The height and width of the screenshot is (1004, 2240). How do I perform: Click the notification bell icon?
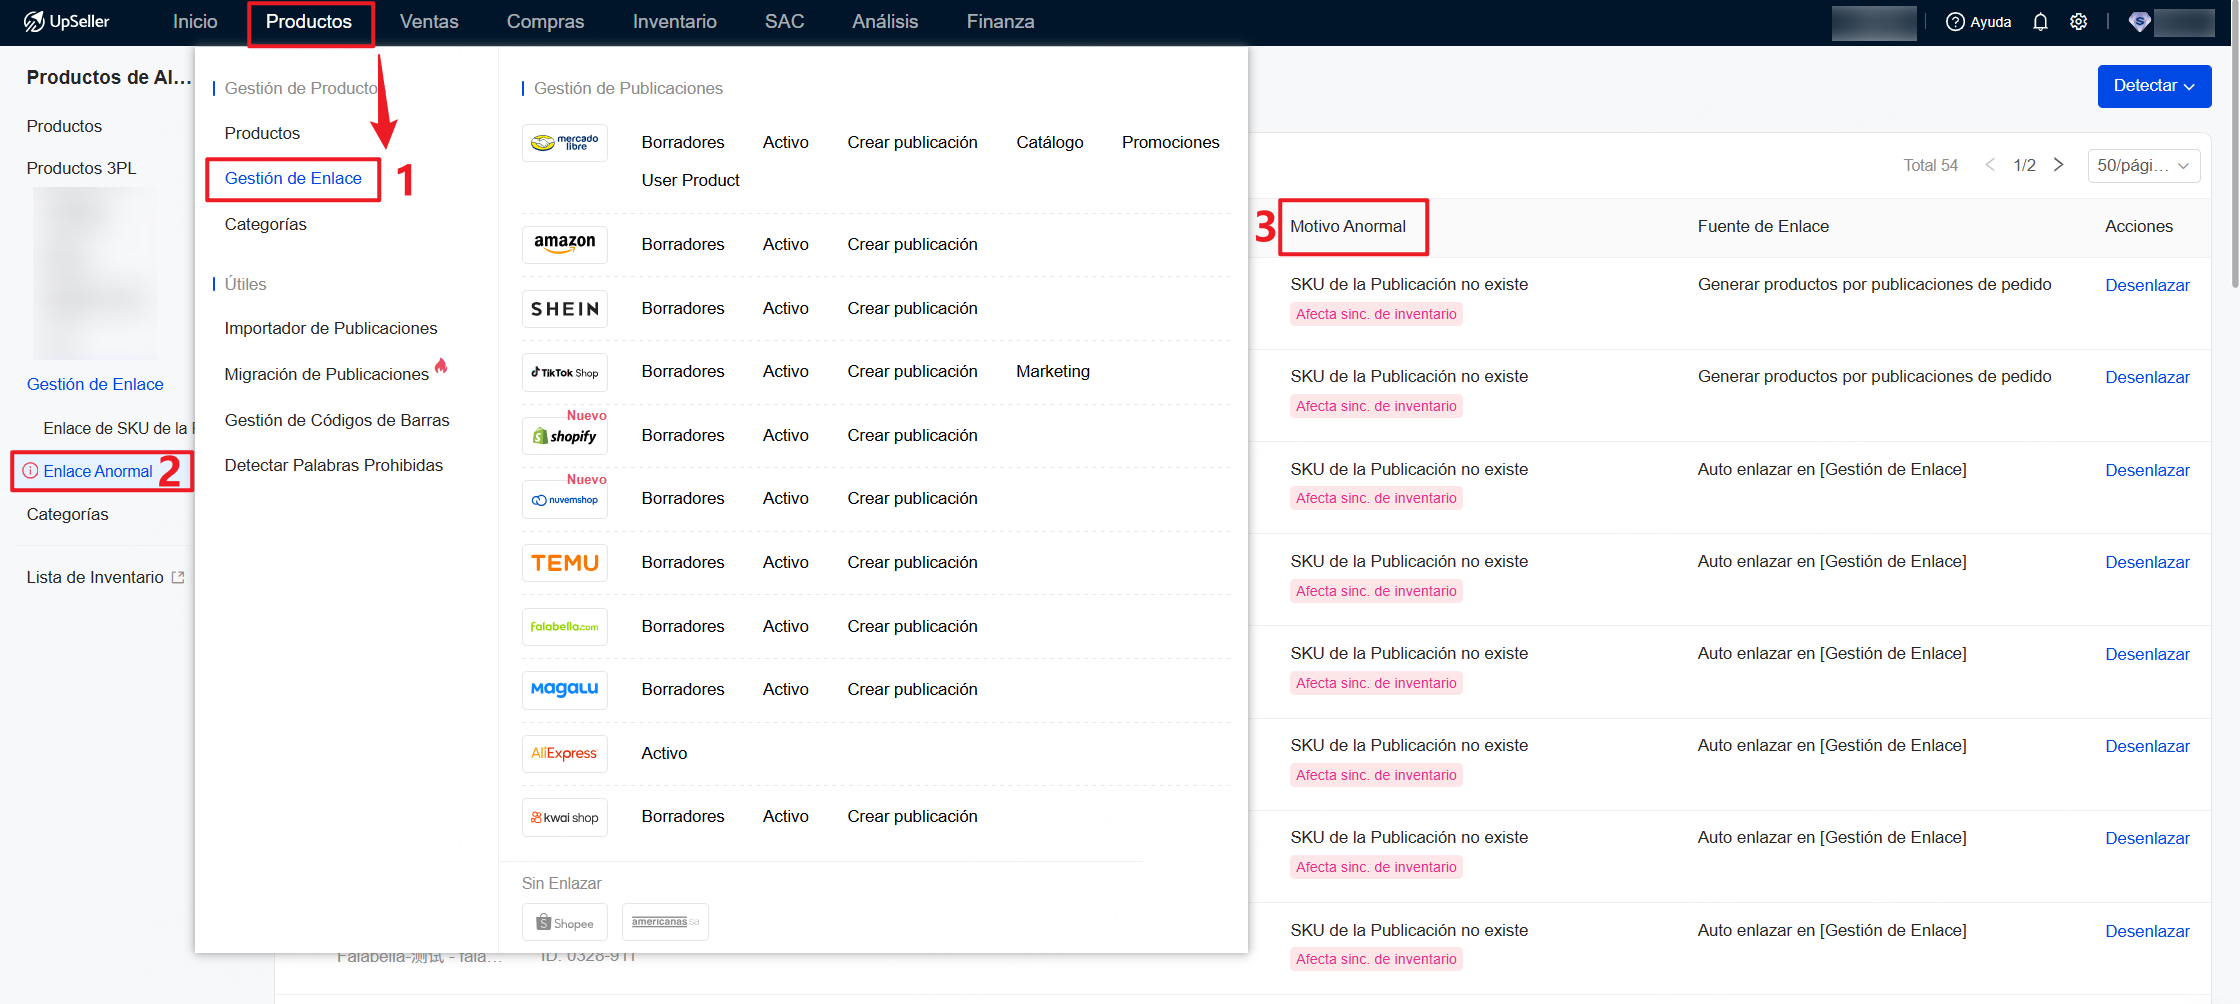pos(2040,22)
